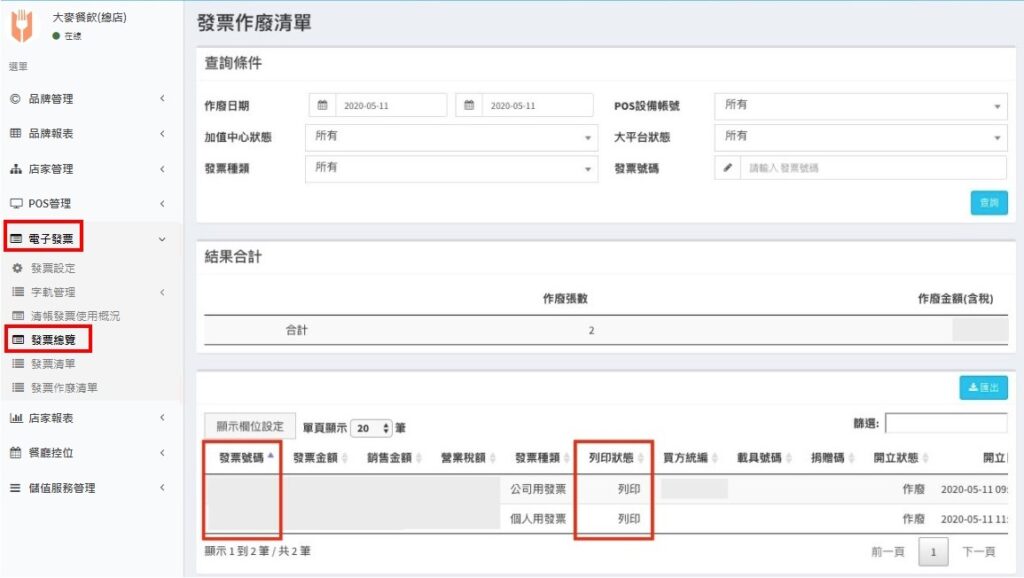The image size is (1024, 578).
Task: Open the 發票種類 dropdown
Action: coord(450,168)
